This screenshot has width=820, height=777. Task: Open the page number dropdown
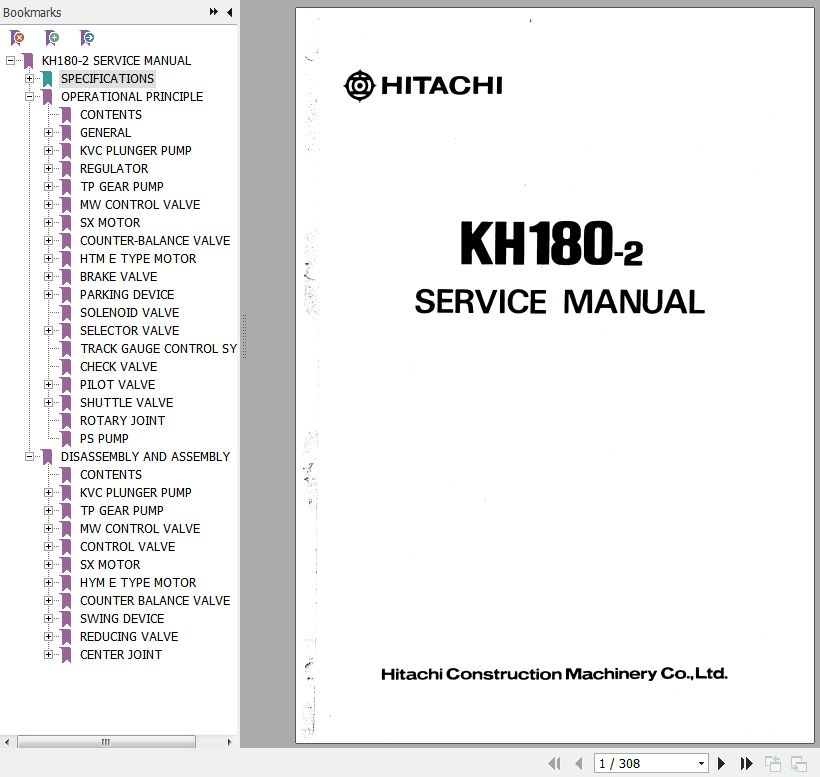pos(701,763)
